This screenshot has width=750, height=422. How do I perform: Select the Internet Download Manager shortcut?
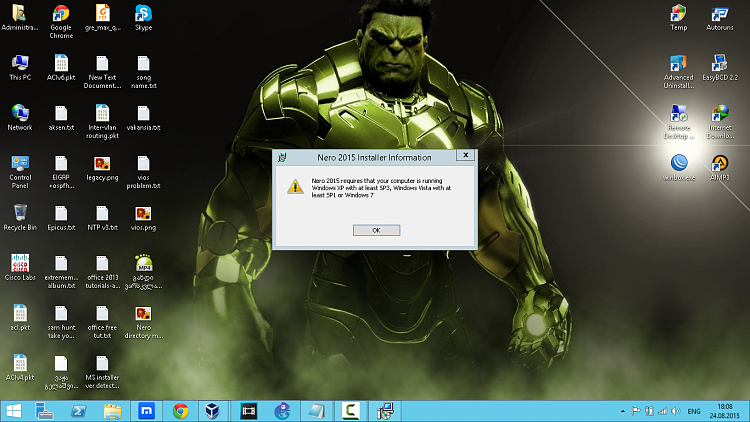[720, 122]
